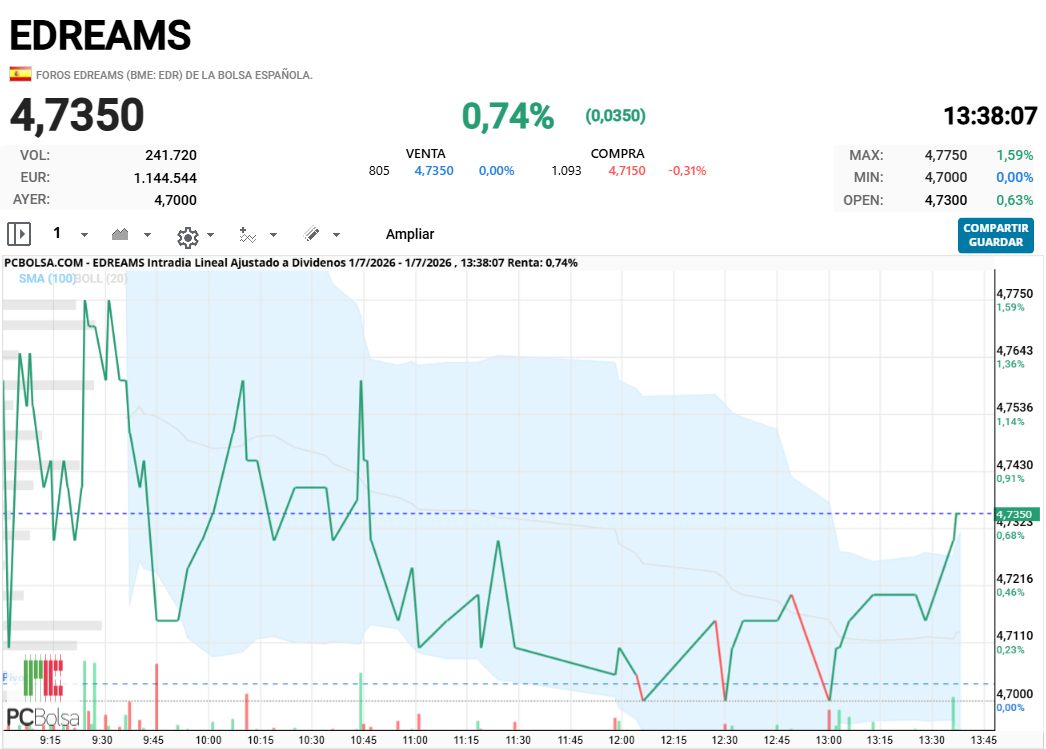This screenshot has height=749, width=1046.
Task: Click the 4,7350 VENTA price
Action: pos(434,171)
